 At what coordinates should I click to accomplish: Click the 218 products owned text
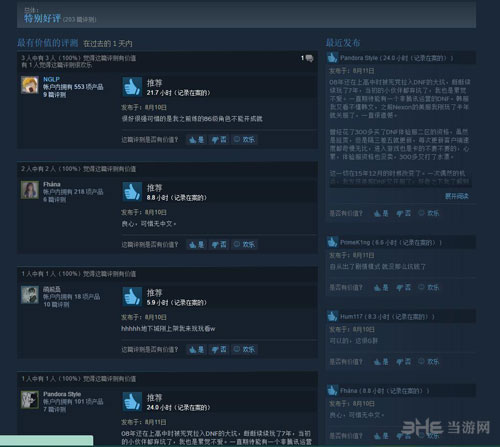tap(73, 192)
